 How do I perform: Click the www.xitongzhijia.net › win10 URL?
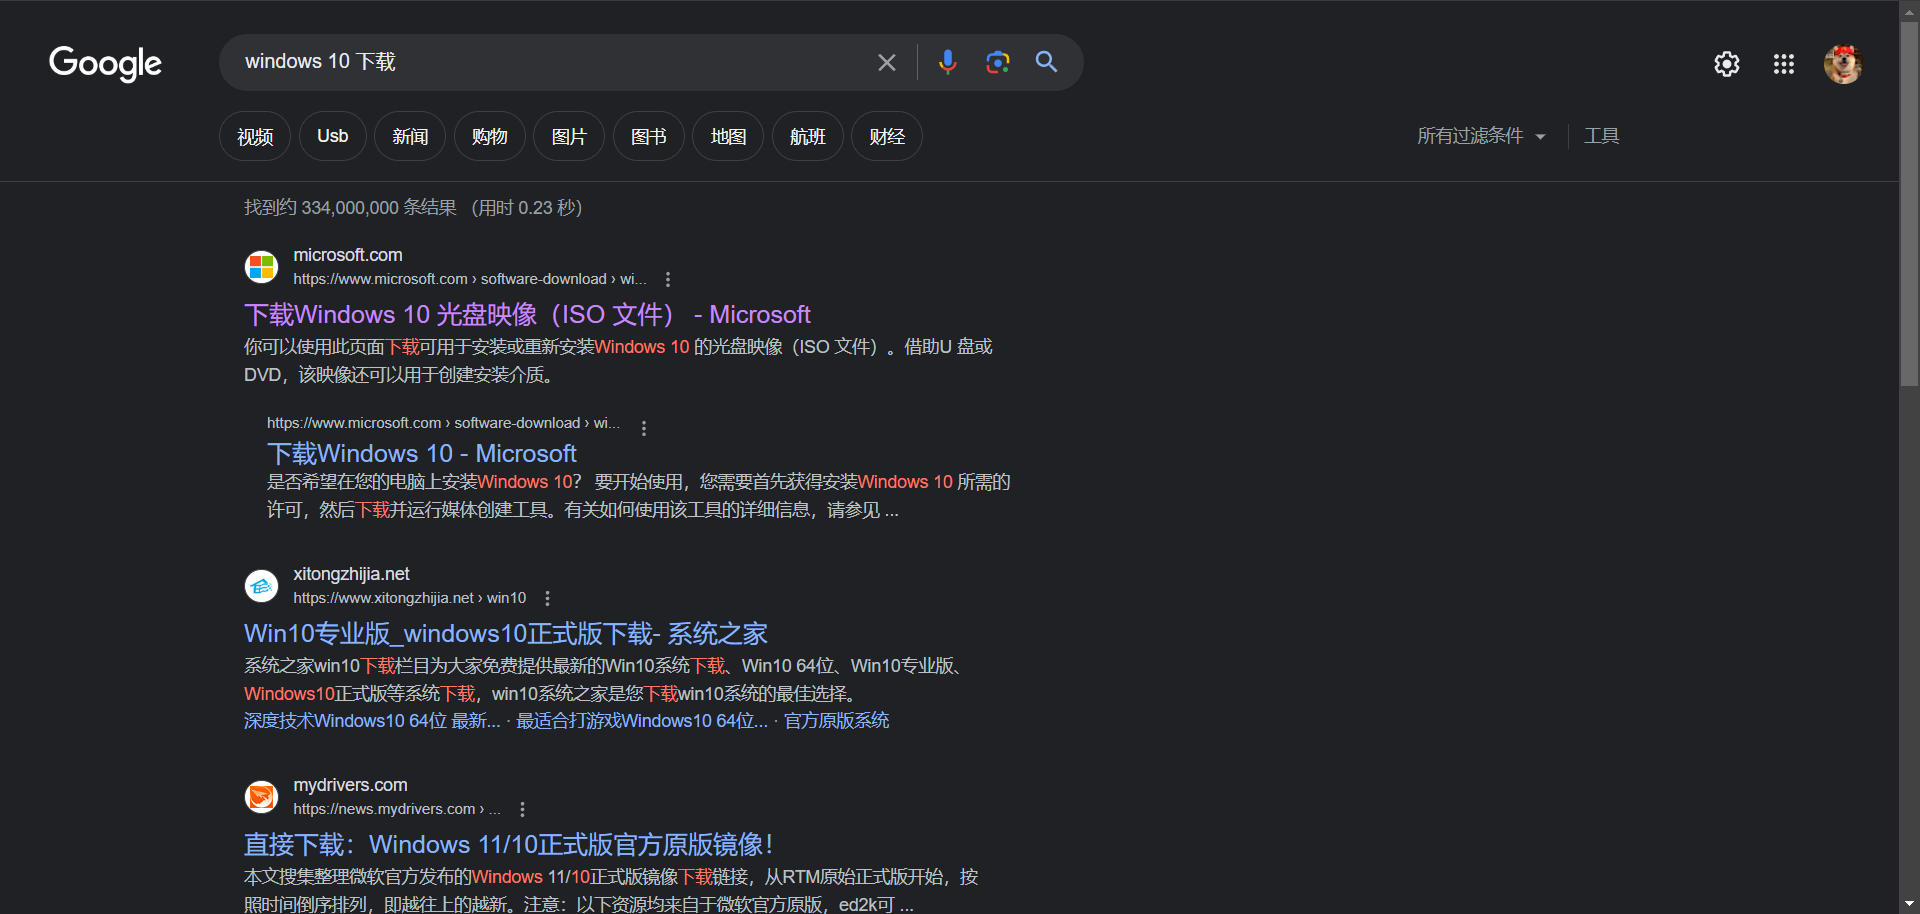[409, 598]
